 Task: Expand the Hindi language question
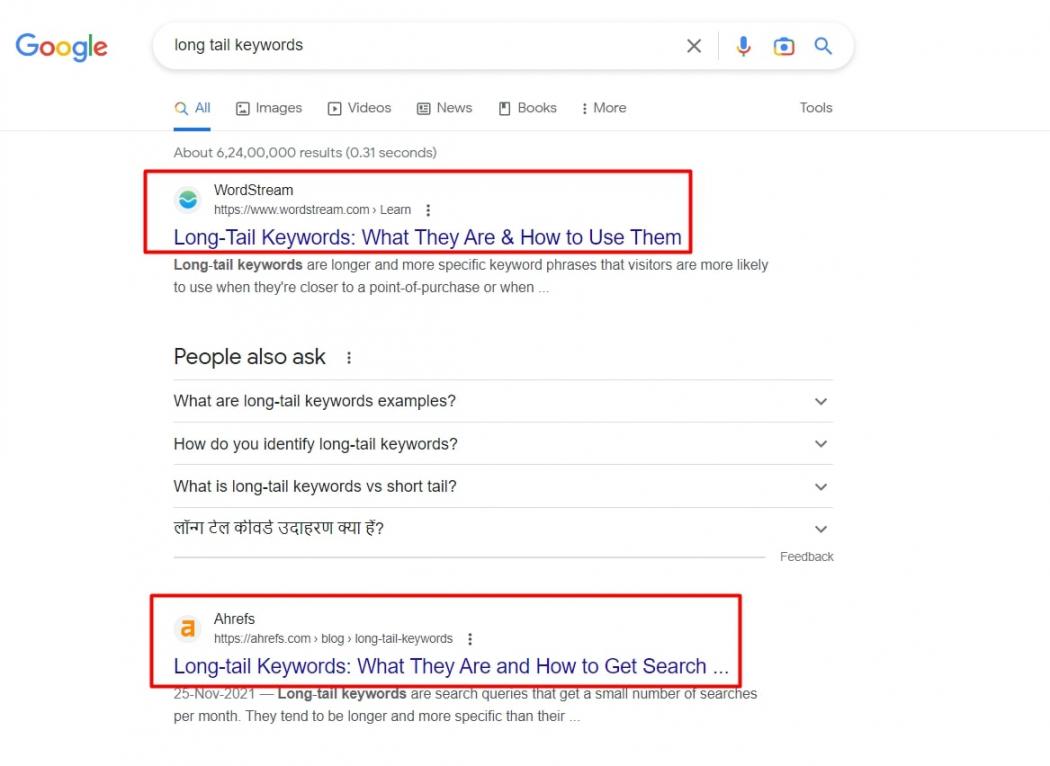[821, 529]
